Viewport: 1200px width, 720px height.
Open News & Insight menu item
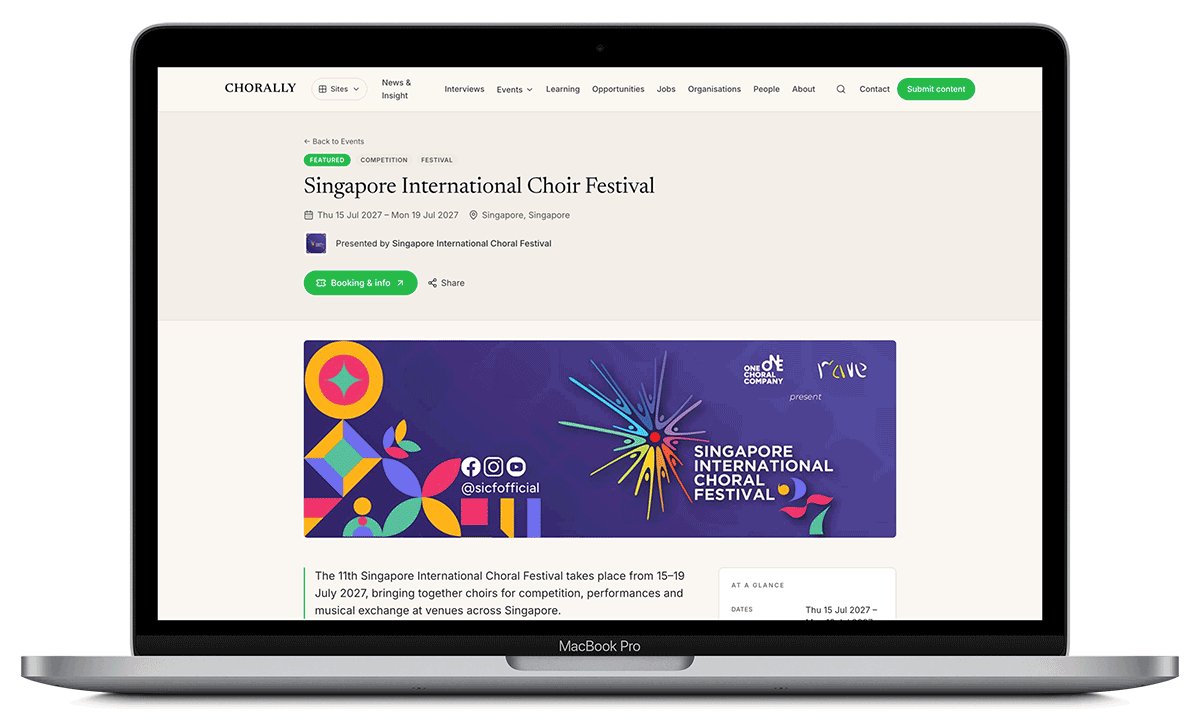click(x=396, y=89)
